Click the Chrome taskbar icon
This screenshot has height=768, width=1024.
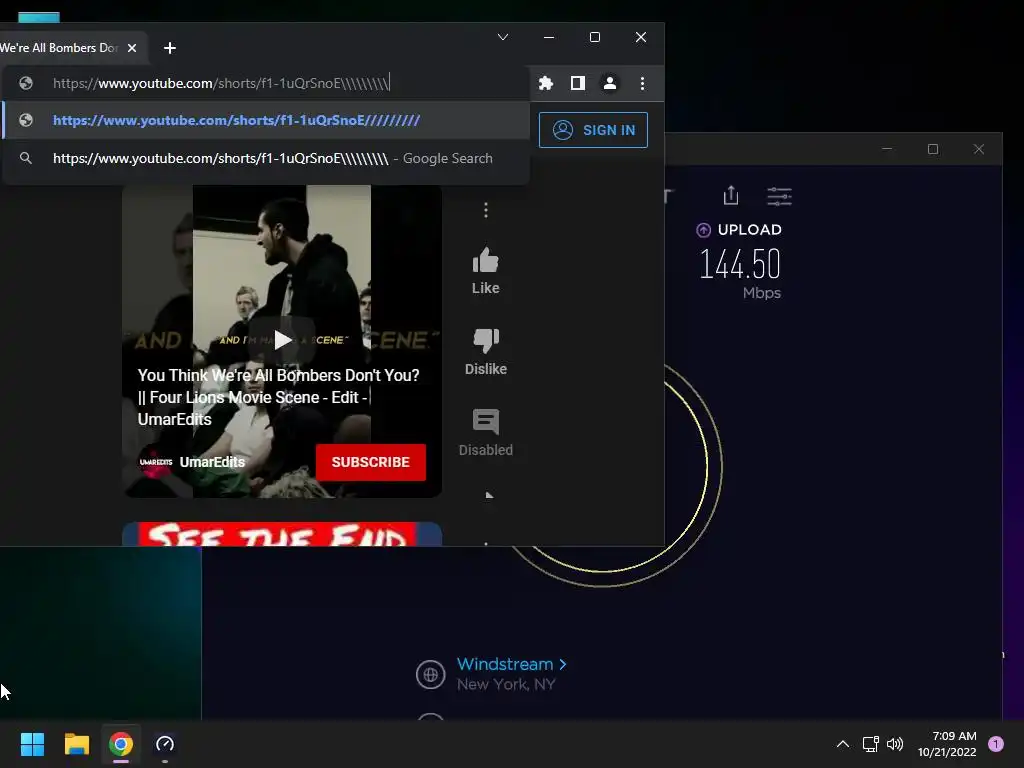tap(121, 744)
